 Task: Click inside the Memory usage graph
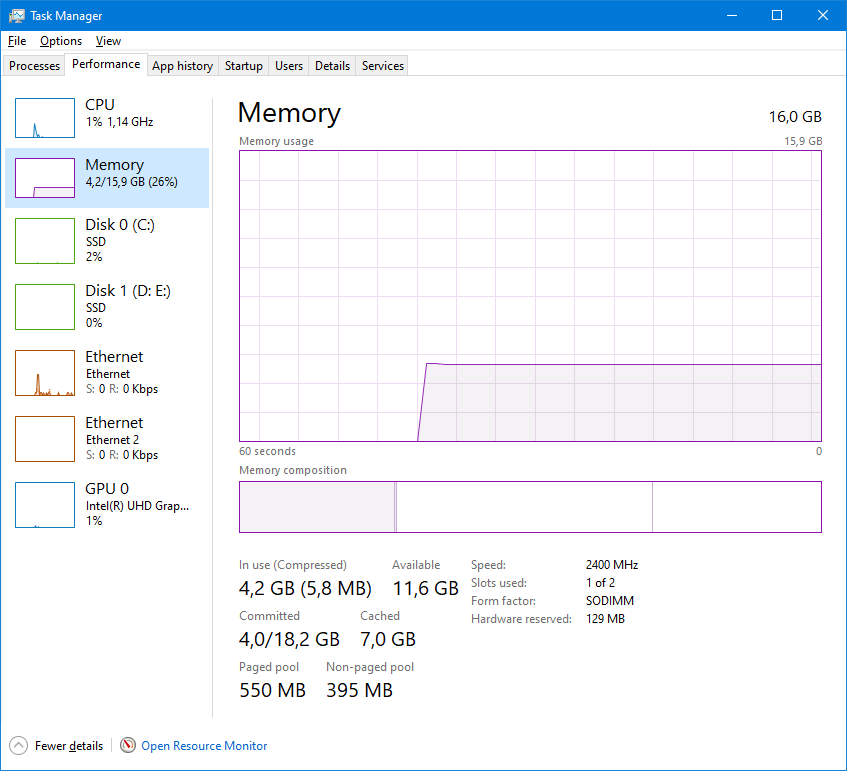tap(530, 295)
